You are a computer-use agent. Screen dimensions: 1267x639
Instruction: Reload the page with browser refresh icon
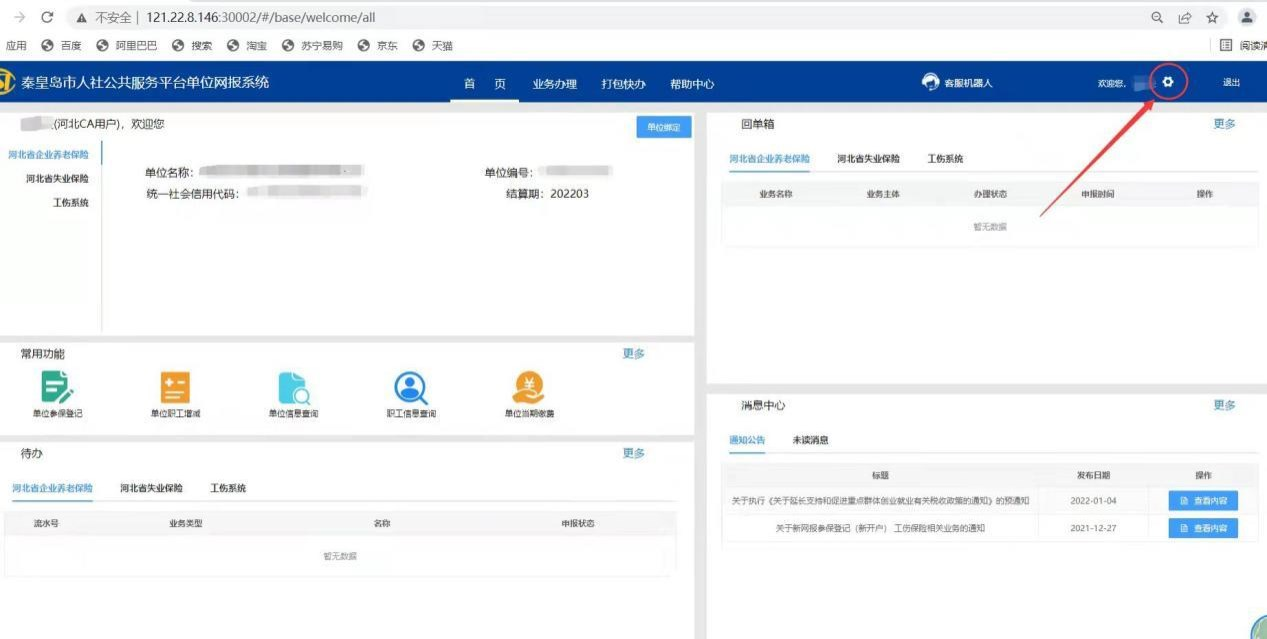[46, 17]
